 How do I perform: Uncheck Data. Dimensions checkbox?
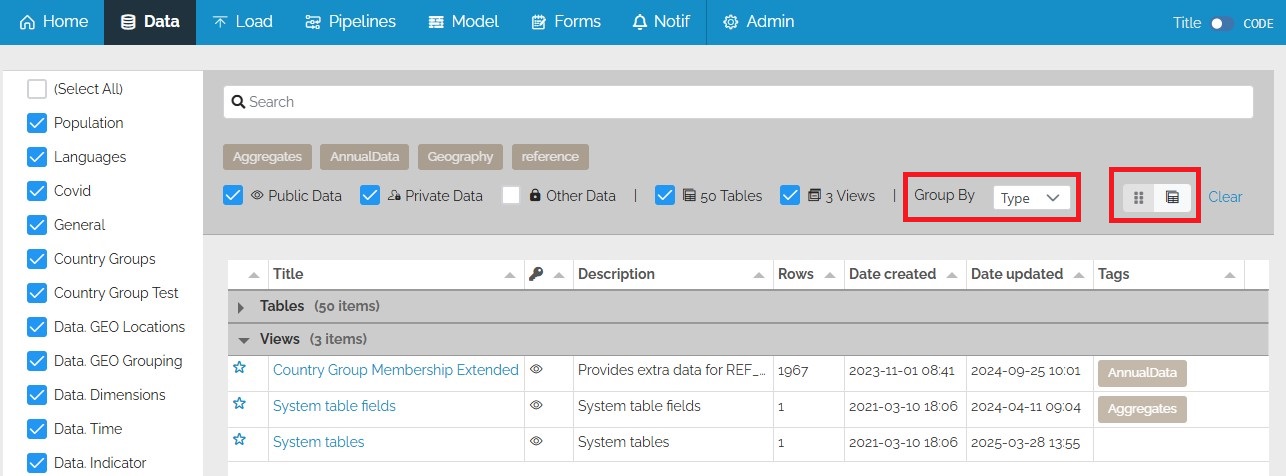(x=37, y=395)
